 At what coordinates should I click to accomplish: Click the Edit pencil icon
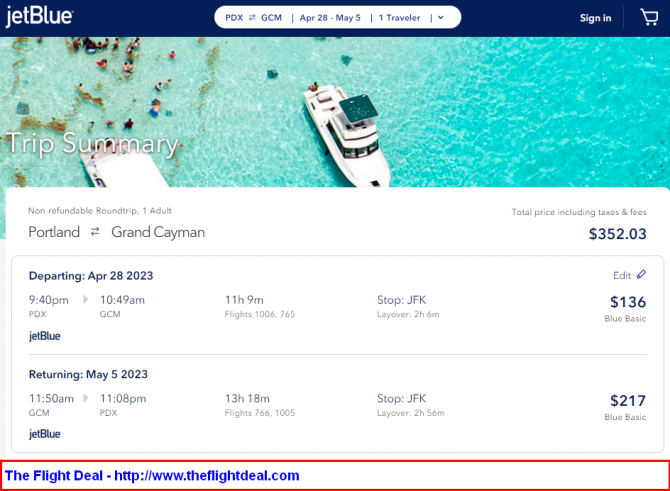tap(641, 275)
